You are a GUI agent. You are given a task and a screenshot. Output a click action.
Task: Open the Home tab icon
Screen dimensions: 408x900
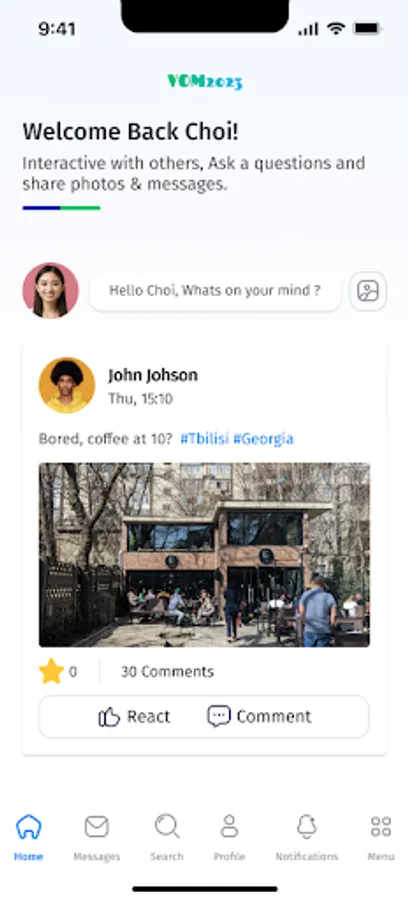pos(29,827)
